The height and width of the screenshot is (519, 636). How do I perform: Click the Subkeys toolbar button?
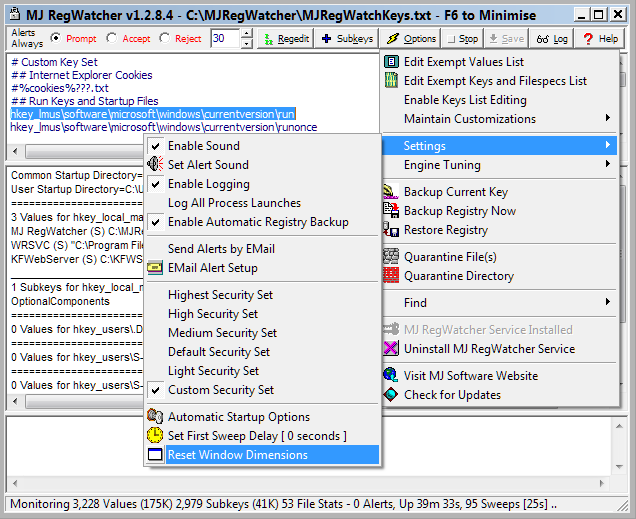click(x=347, y=39)
